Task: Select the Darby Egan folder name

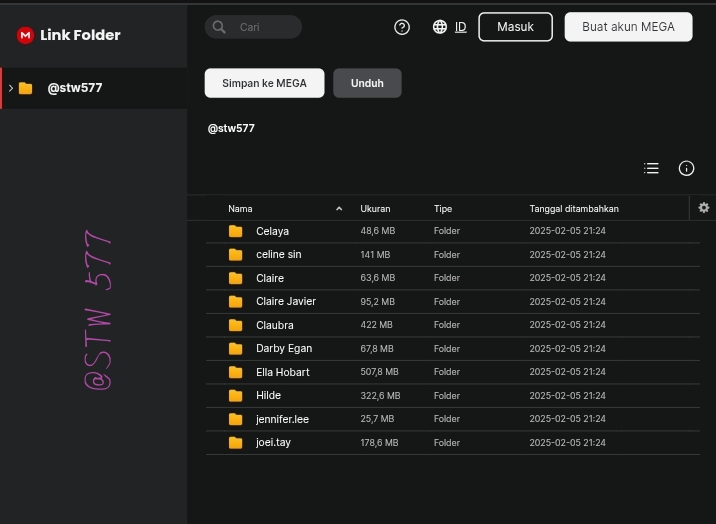Action: tap(284, 349)
